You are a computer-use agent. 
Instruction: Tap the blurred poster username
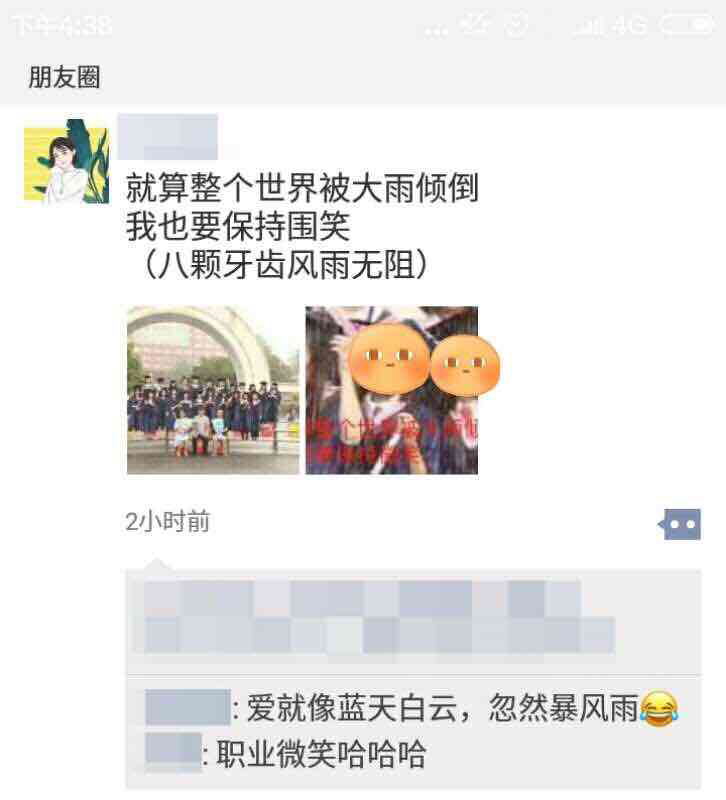pos(168,137)
